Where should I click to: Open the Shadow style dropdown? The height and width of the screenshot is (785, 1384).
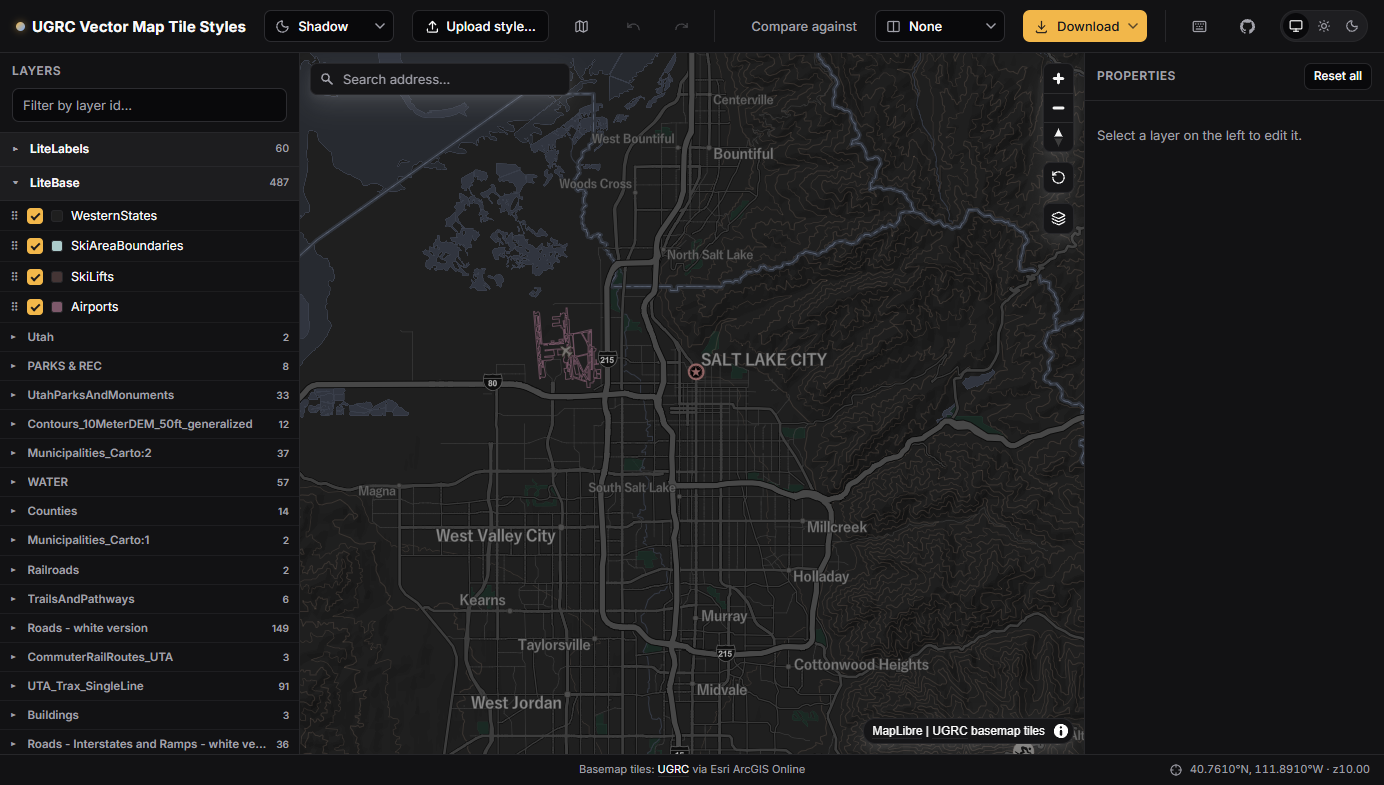[x=329, y=27]
